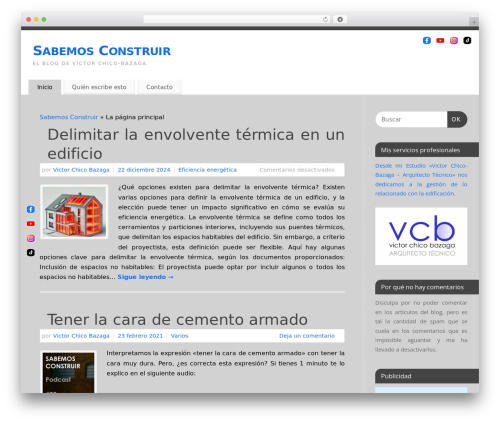The width and height of the screenshot is (500, 423).
Task: Select the Inicio tab
Action: click(x=45, y=87)
